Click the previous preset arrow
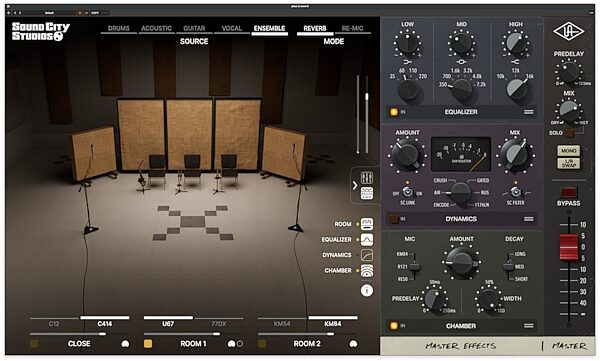Viewport: 600px width, 361px height. (15, 13)
